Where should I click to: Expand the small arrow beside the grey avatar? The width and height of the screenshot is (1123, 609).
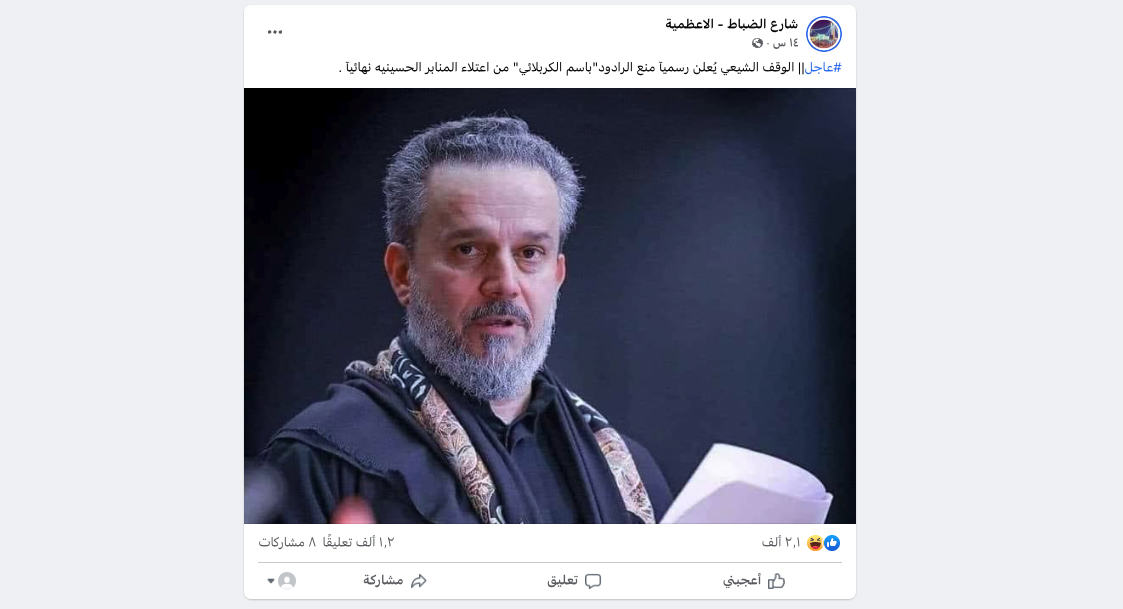[x=271, y=580]
